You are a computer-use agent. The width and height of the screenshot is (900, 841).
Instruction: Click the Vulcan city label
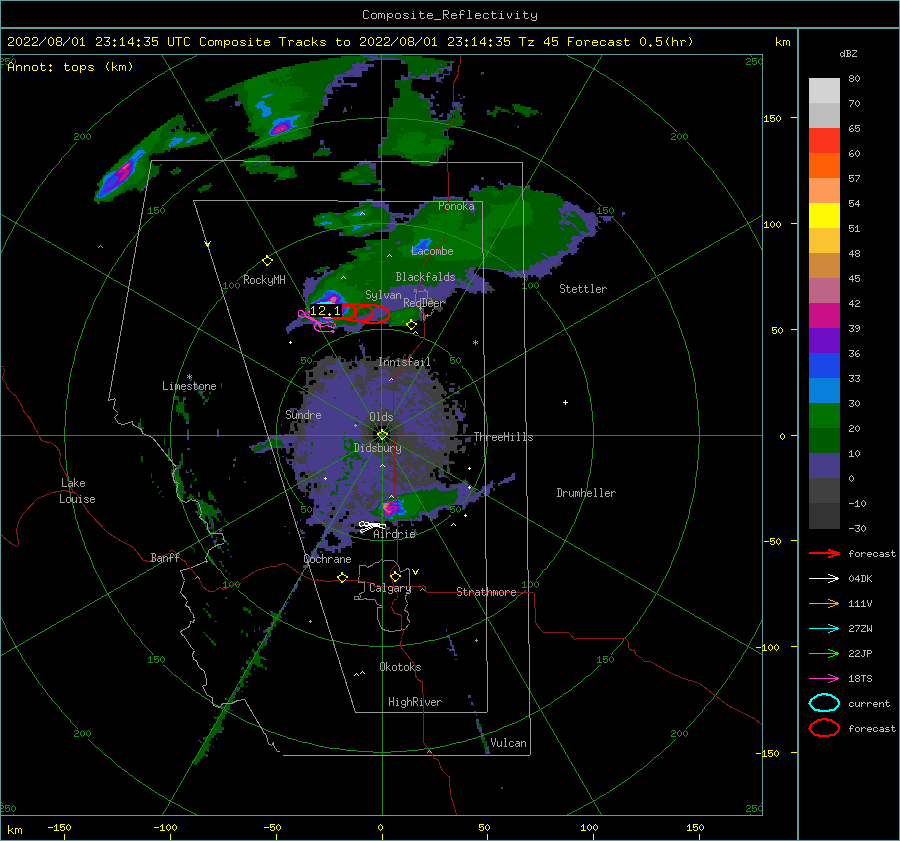pos(509,743)
